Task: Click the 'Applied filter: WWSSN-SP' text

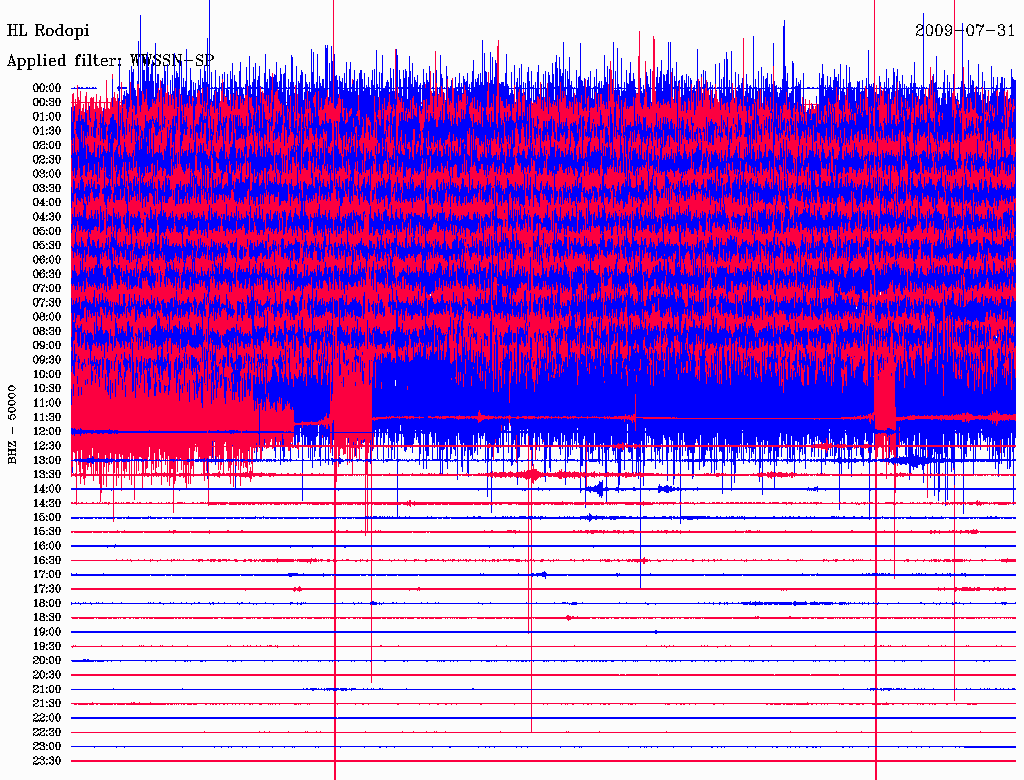Action: (x=110, y=61)
